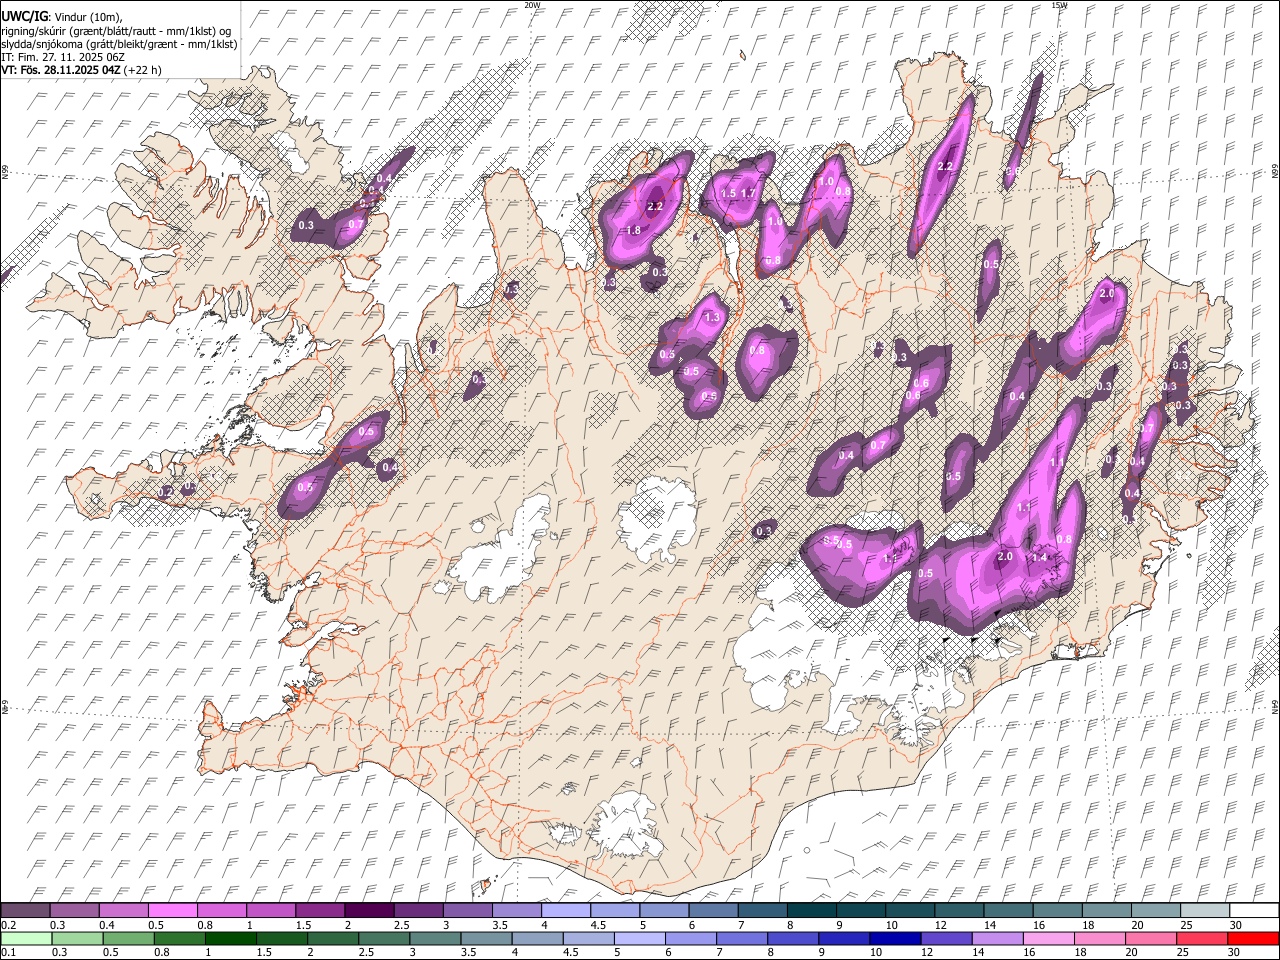Viewport: 1280px width, 960px height.
Task: Click the 0.1 pale green rain legend swatch
Action: coord(26,939)
